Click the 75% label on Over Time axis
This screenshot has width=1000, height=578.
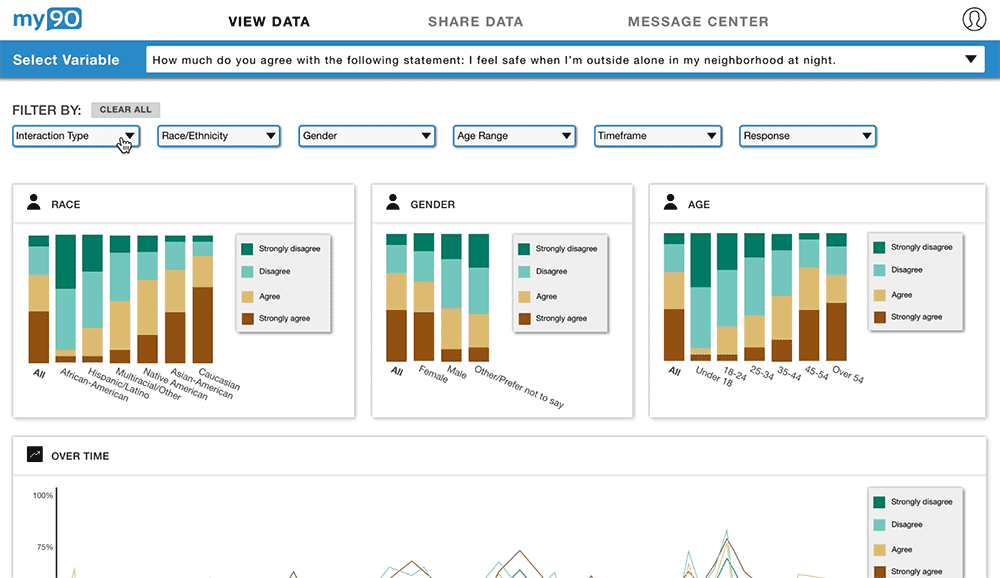pos(45,547)
